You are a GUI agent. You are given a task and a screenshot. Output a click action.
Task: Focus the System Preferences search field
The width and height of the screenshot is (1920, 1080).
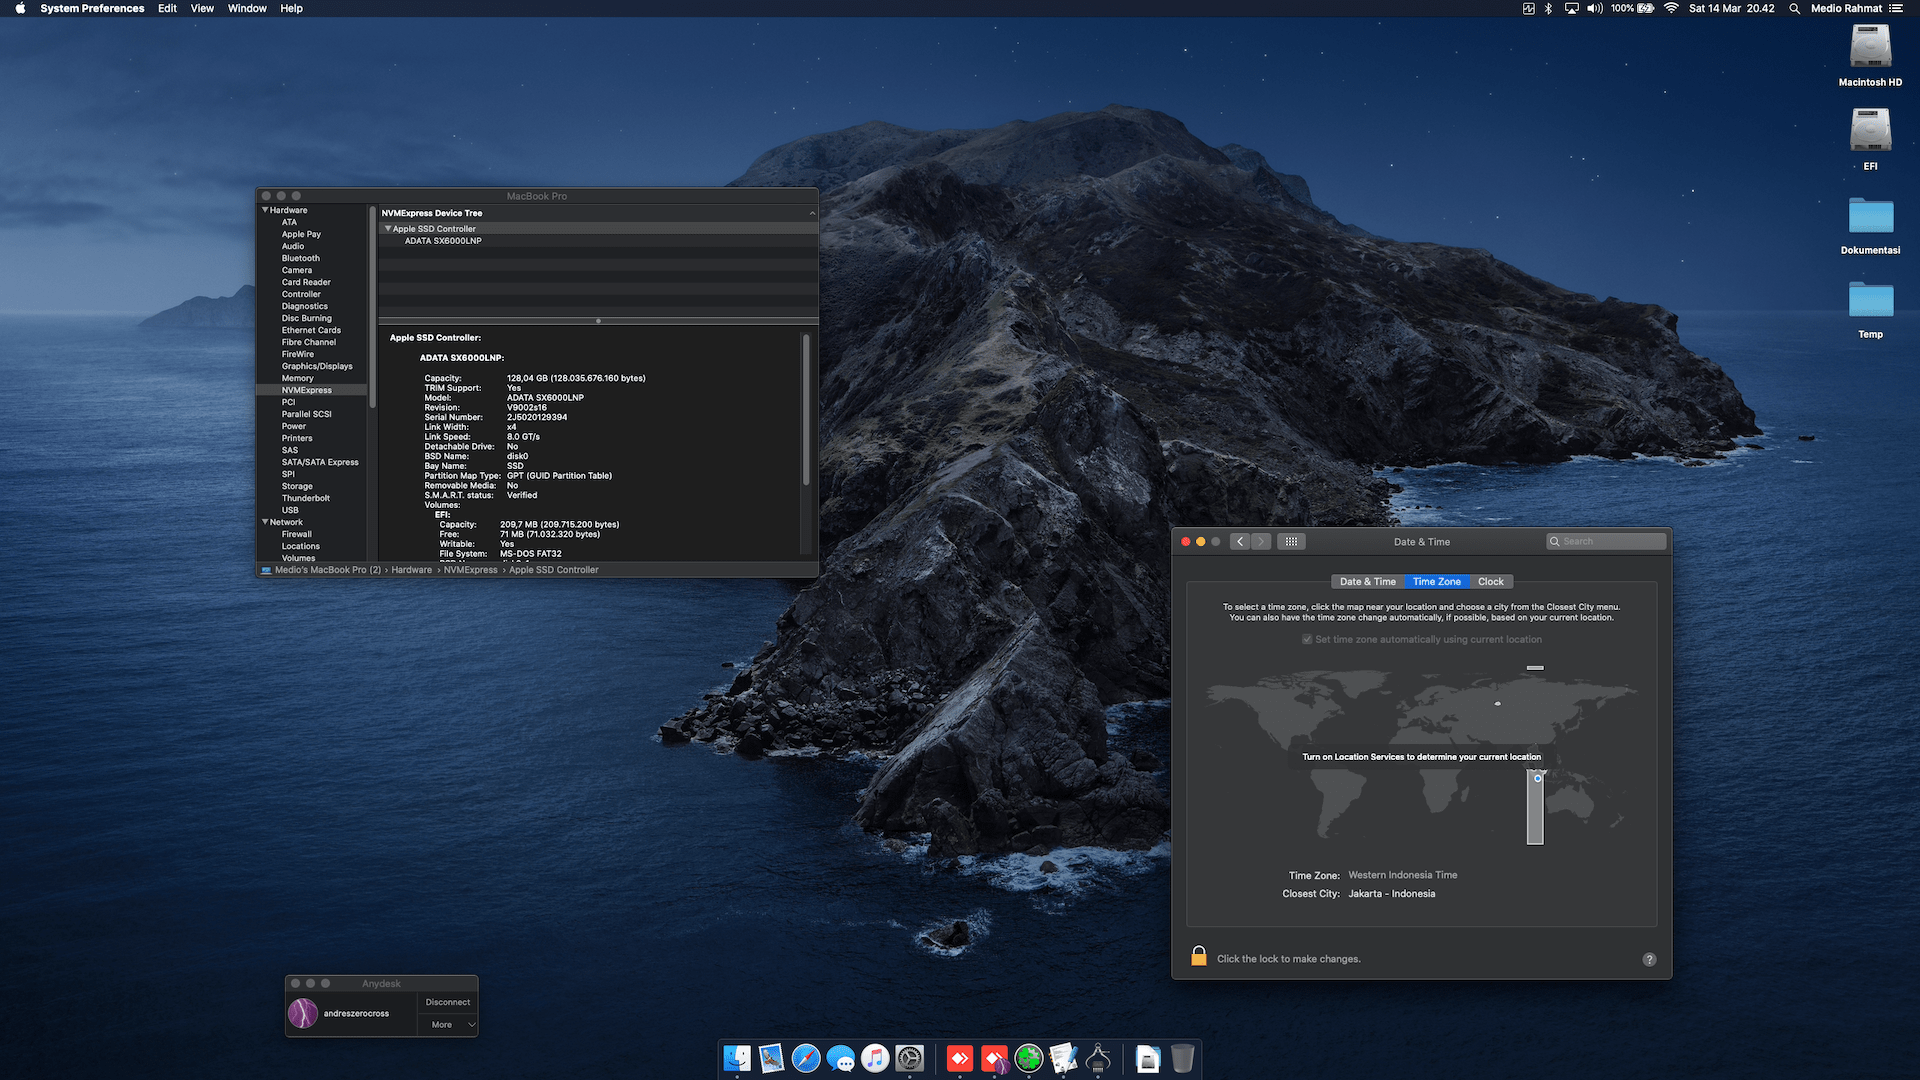pos(1606,541)
